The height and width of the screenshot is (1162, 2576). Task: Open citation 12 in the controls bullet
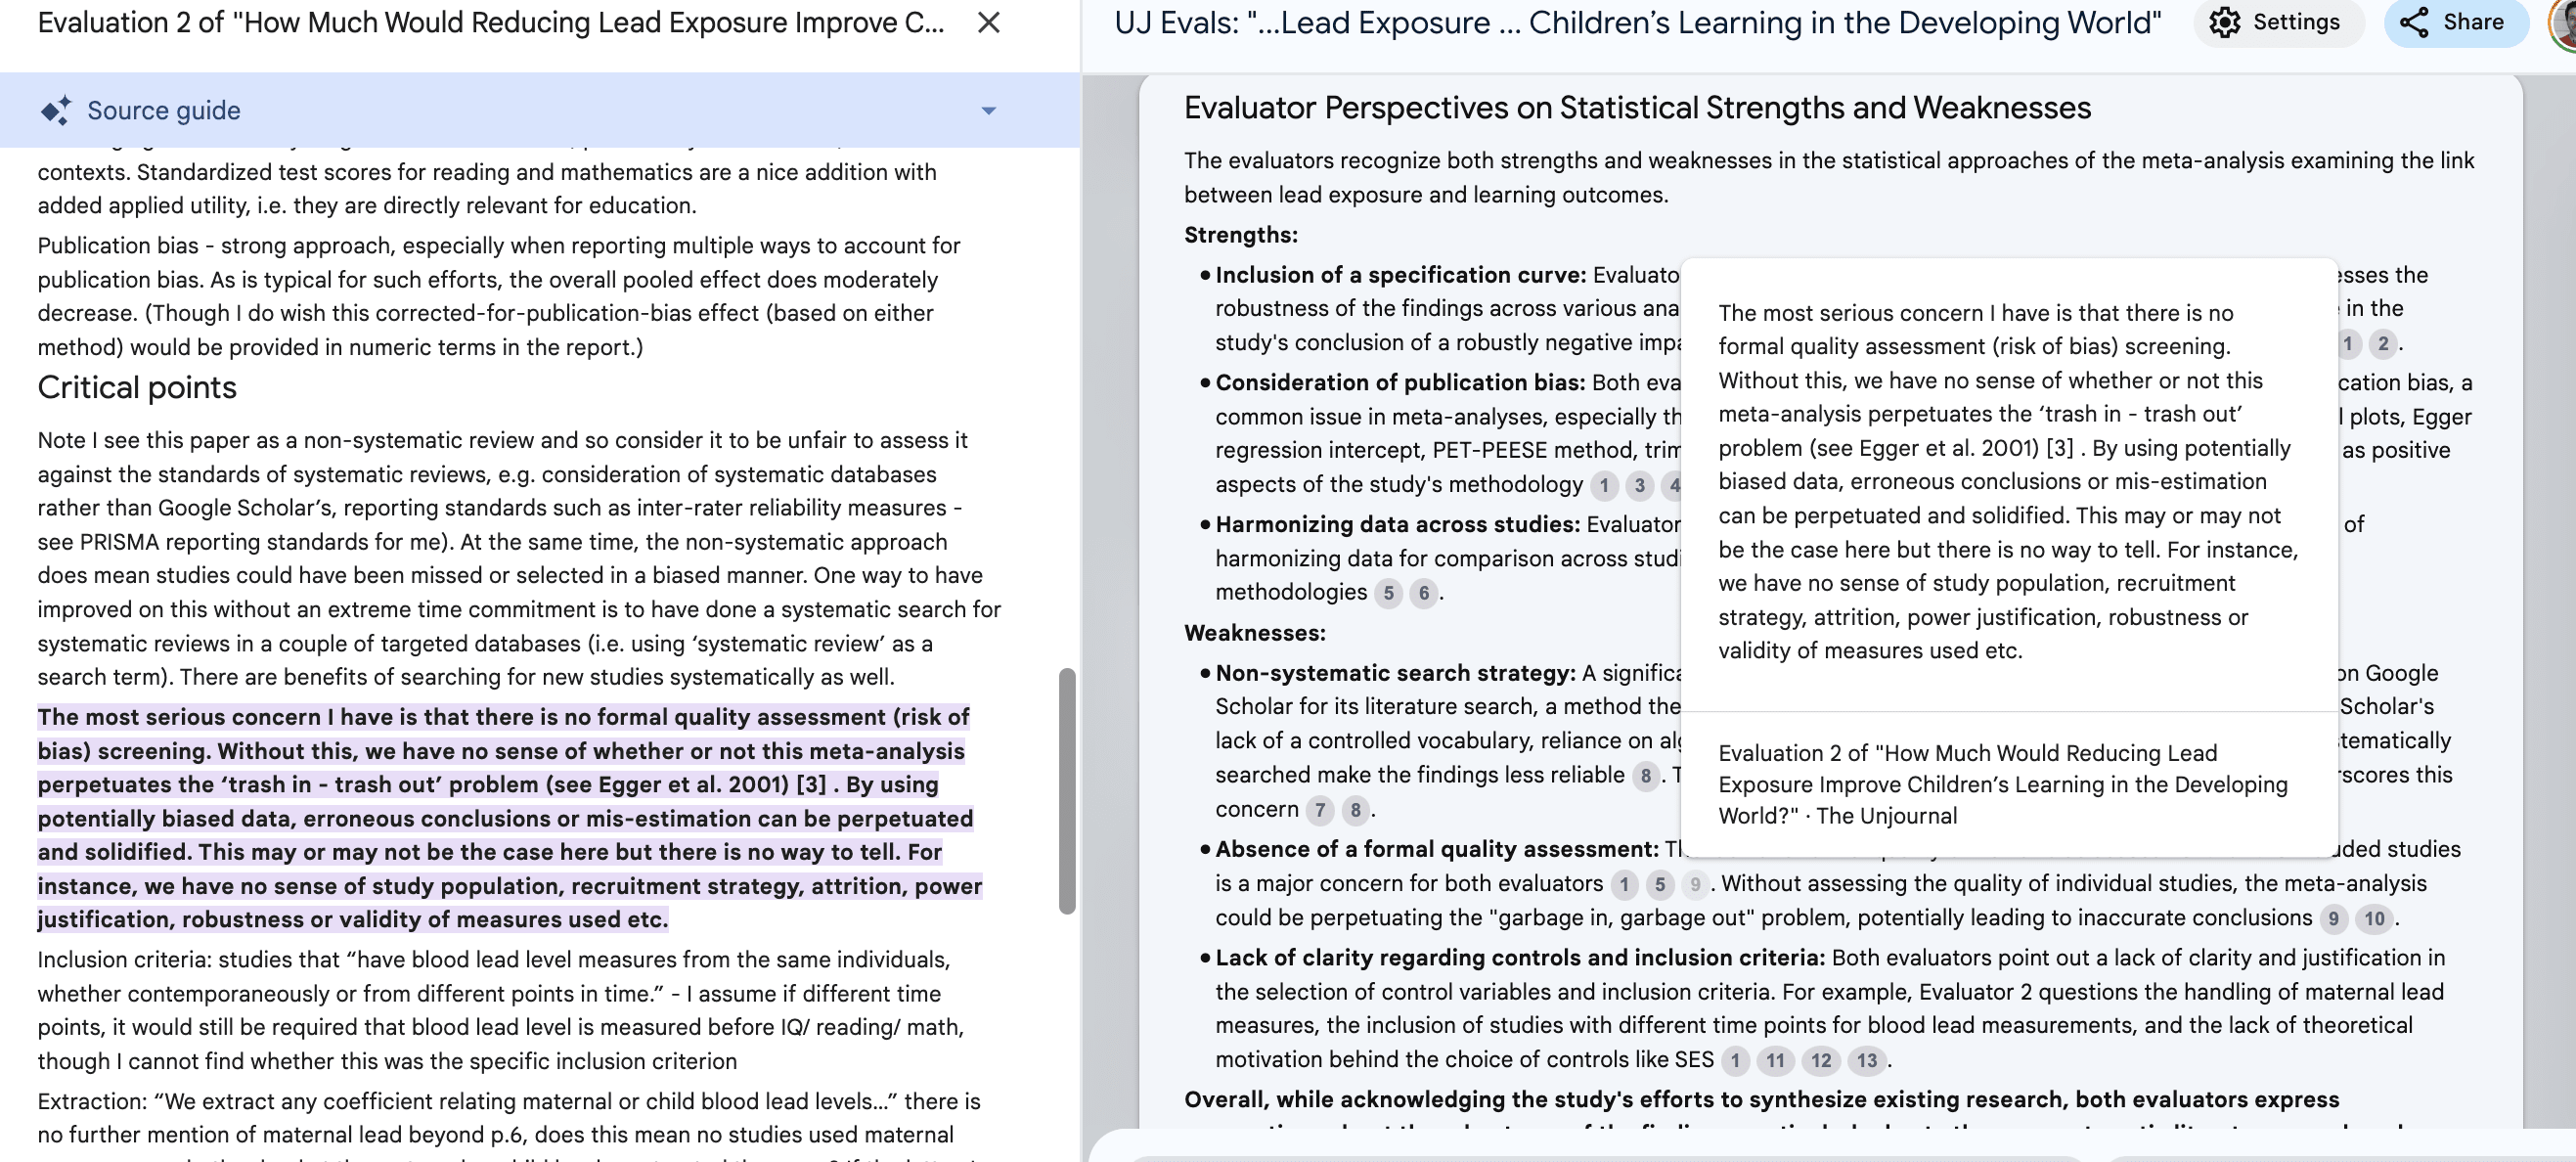point(1821,1061)
